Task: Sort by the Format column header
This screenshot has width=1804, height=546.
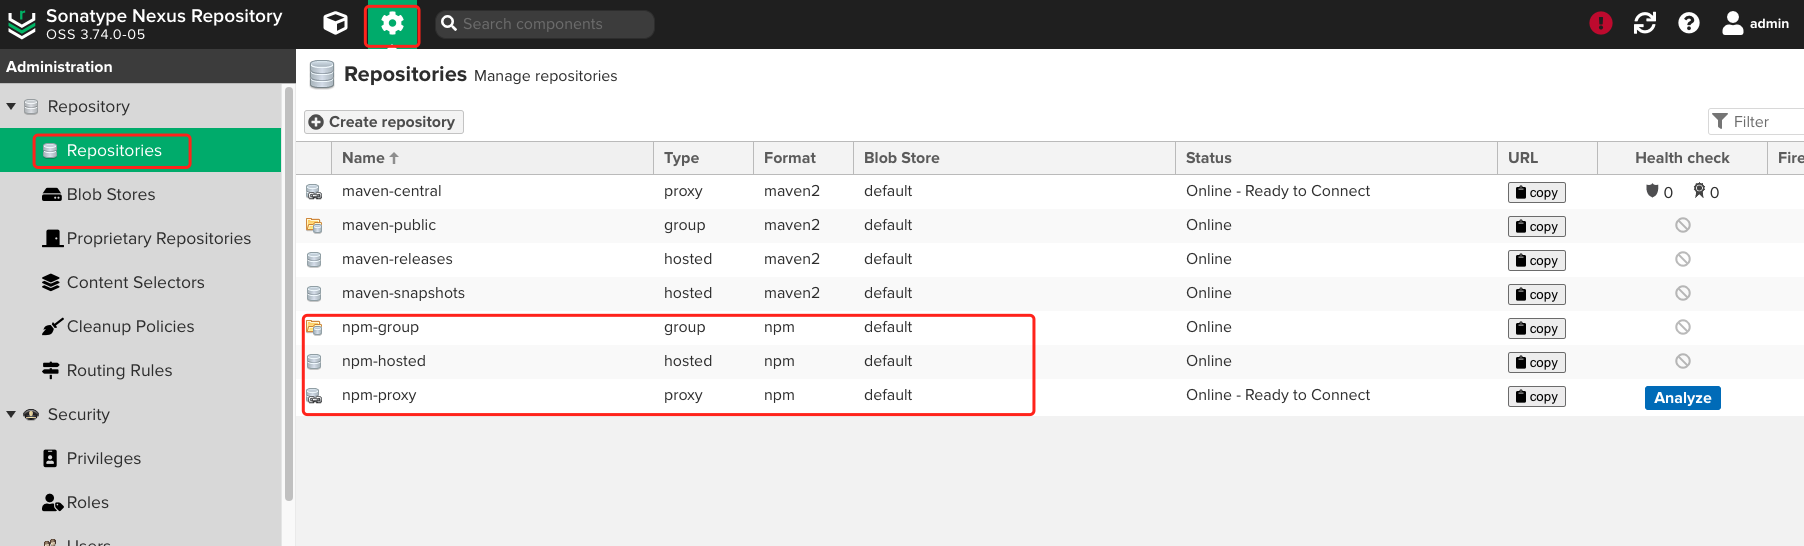Action: pyautogui.click(x=803, y=158)
